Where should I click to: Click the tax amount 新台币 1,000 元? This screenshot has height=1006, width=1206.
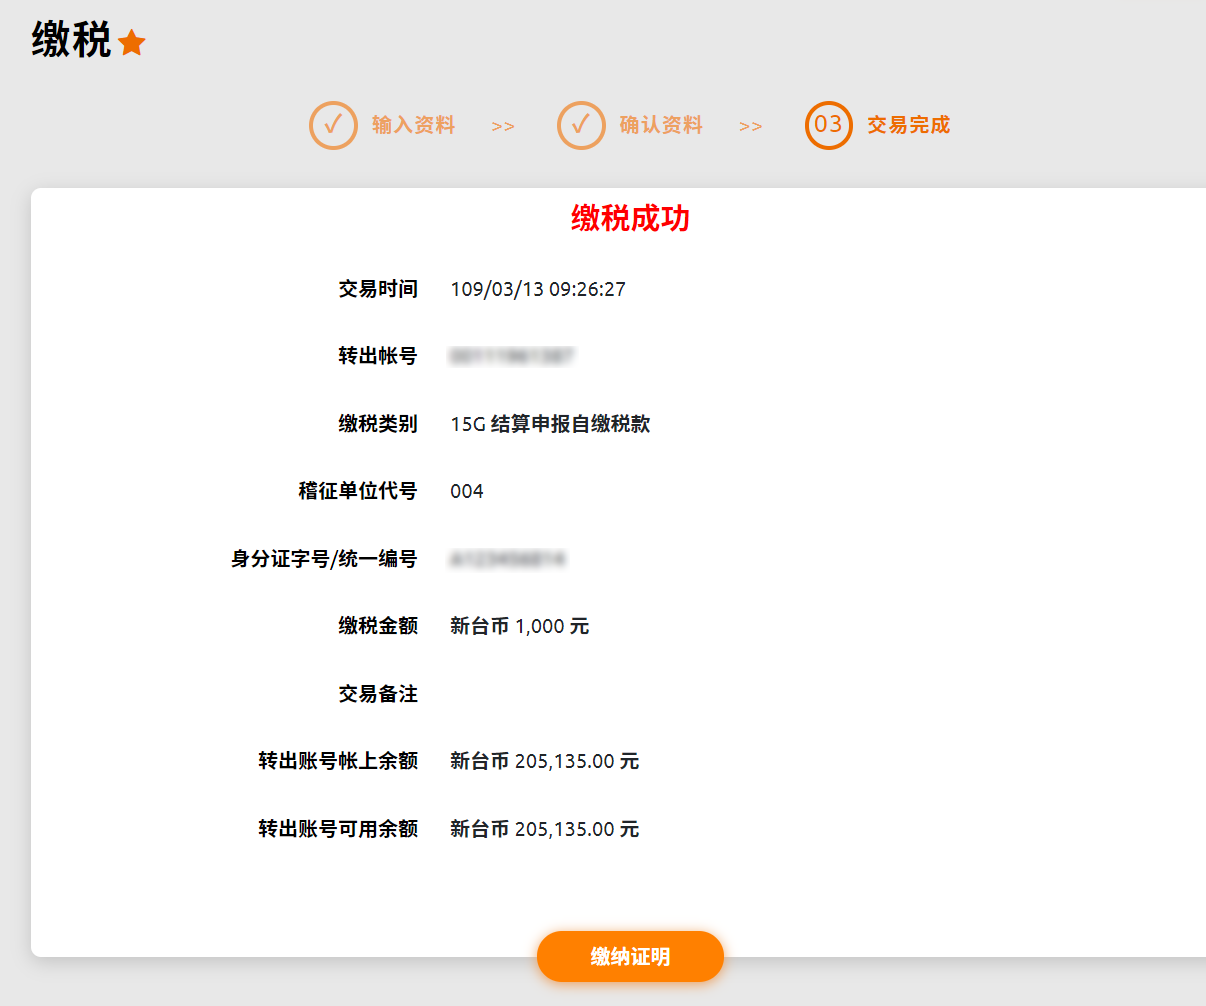(519, 626)
